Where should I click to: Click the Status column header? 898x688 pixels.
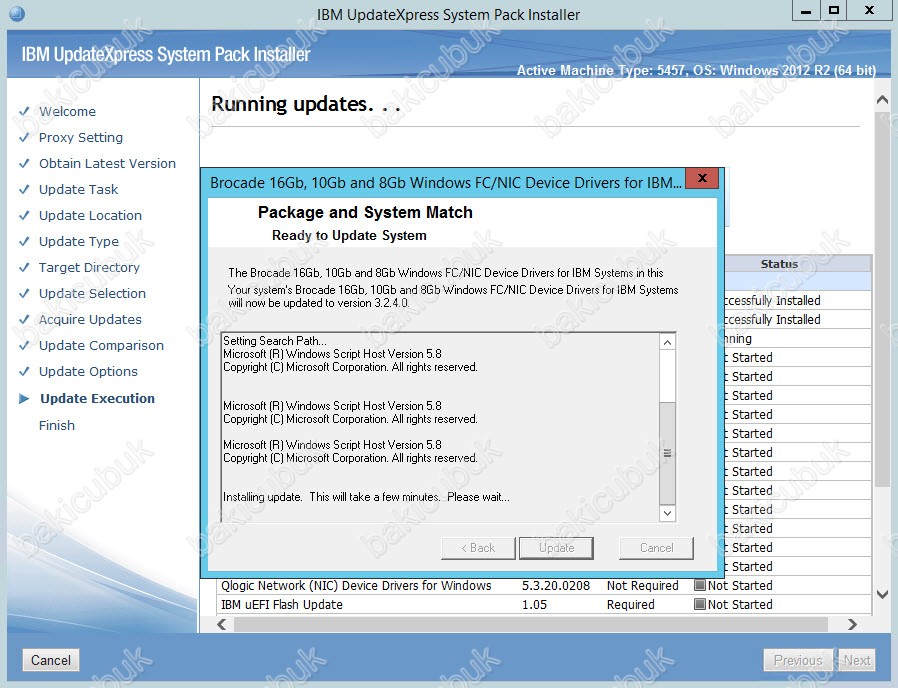pos(797,264)
